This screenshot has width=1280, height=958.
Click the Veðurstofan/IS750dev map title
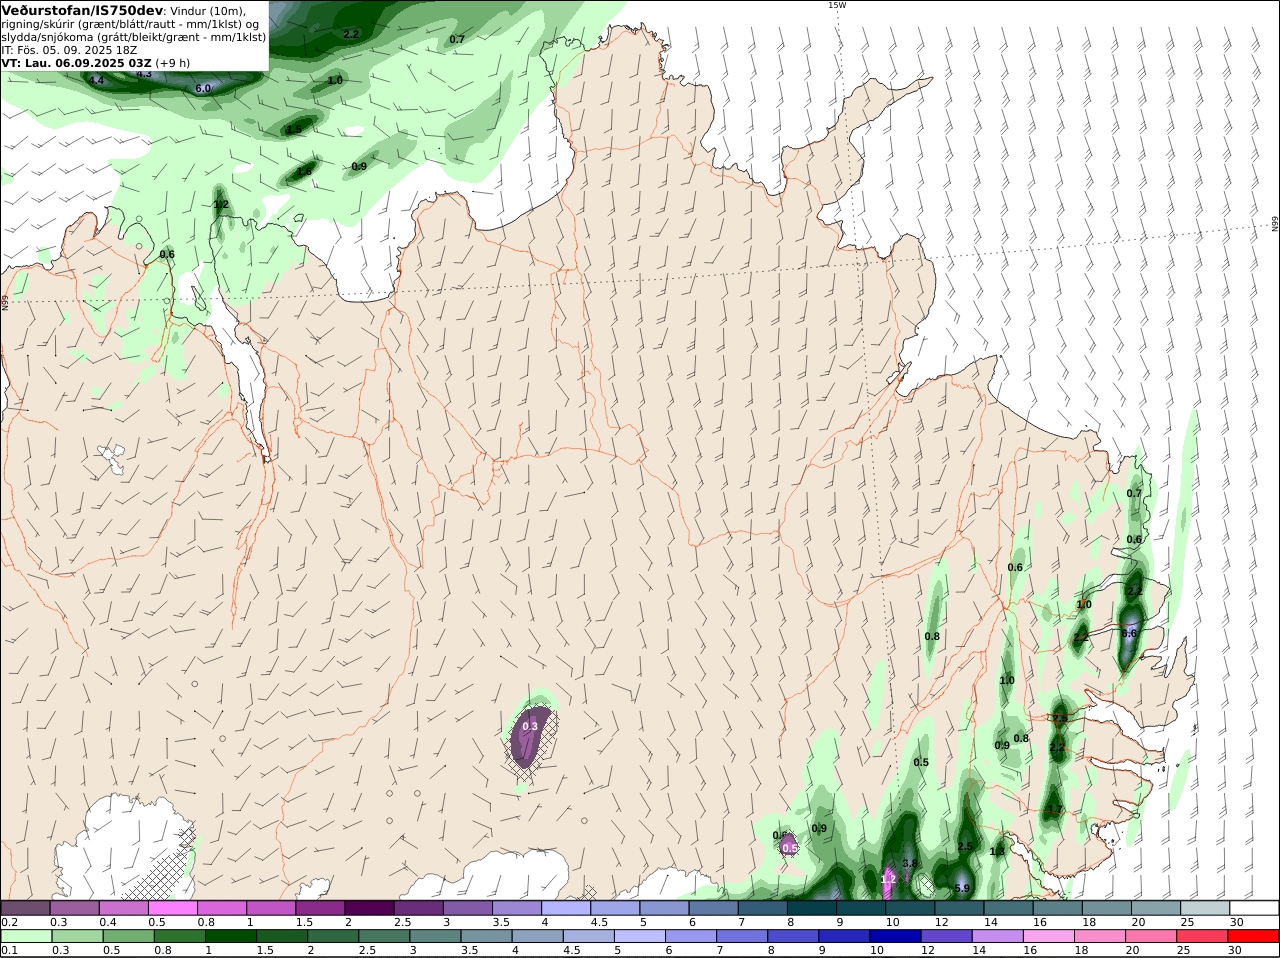pos(82,10)
